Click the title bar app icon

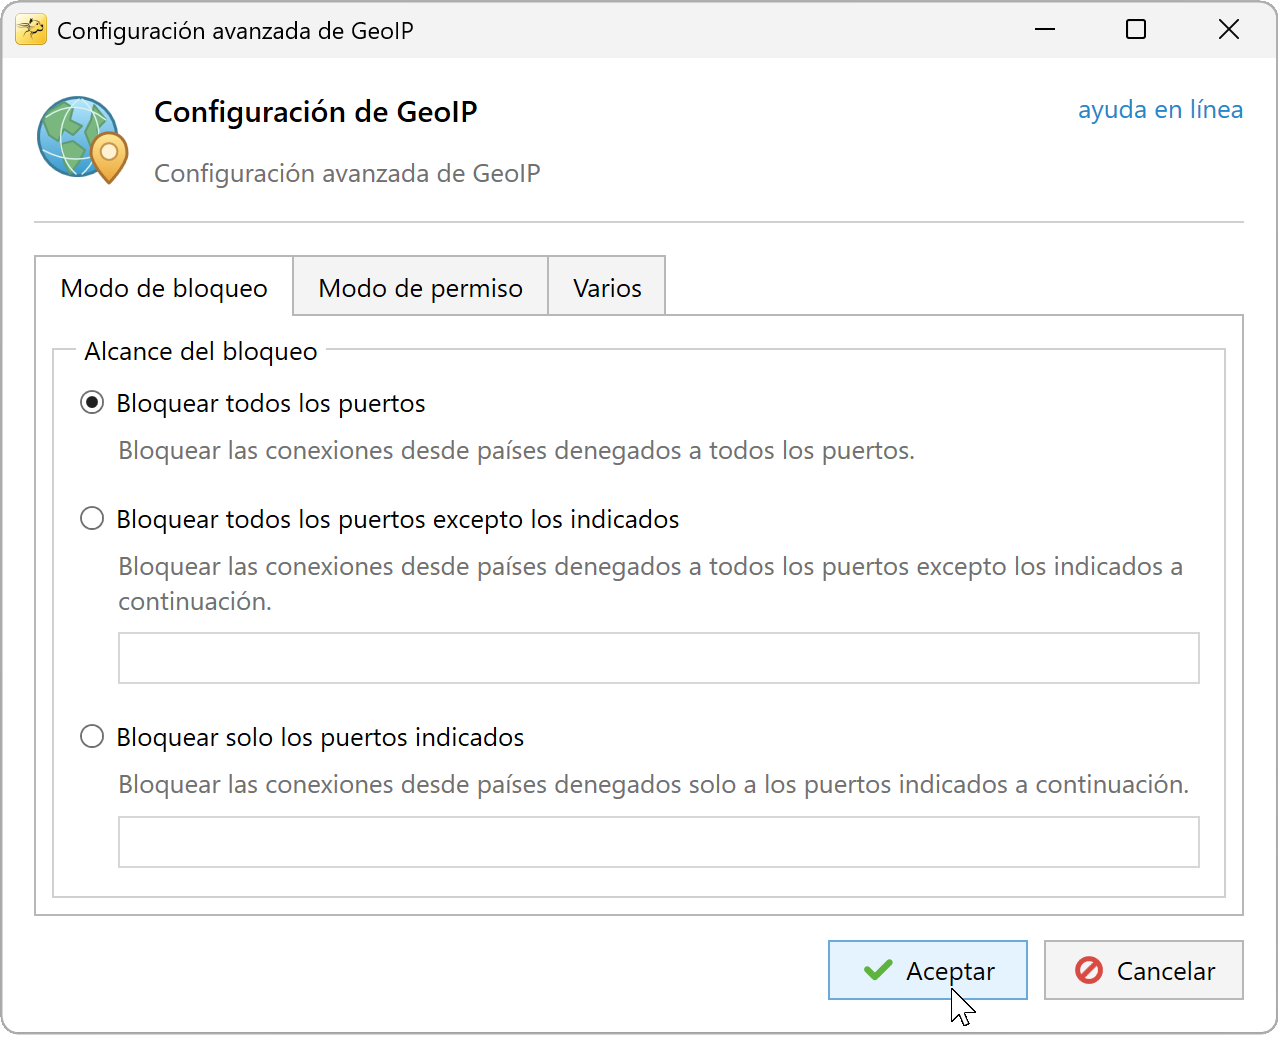point(31,30)
